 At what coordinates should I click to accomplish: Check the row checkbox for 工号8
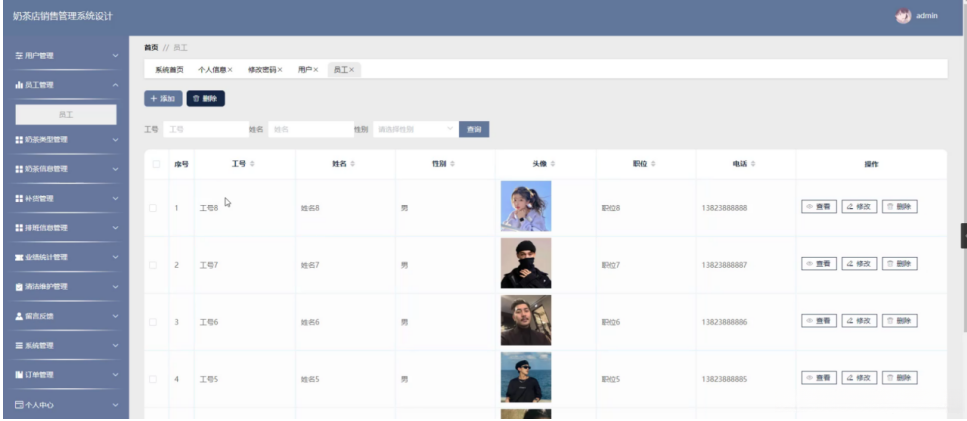click(153, 208)
